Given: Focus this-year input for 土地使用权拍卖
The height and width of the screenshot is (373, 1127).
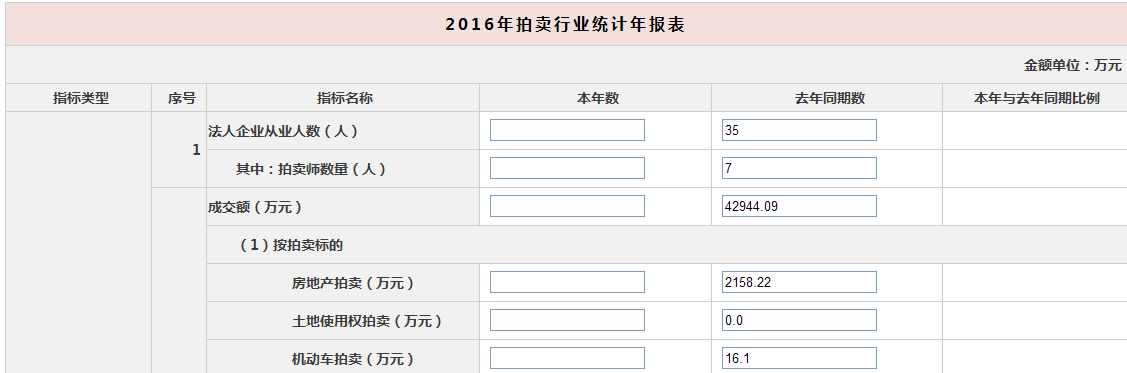Looking at the screenshot, I should tap(567, 321).
